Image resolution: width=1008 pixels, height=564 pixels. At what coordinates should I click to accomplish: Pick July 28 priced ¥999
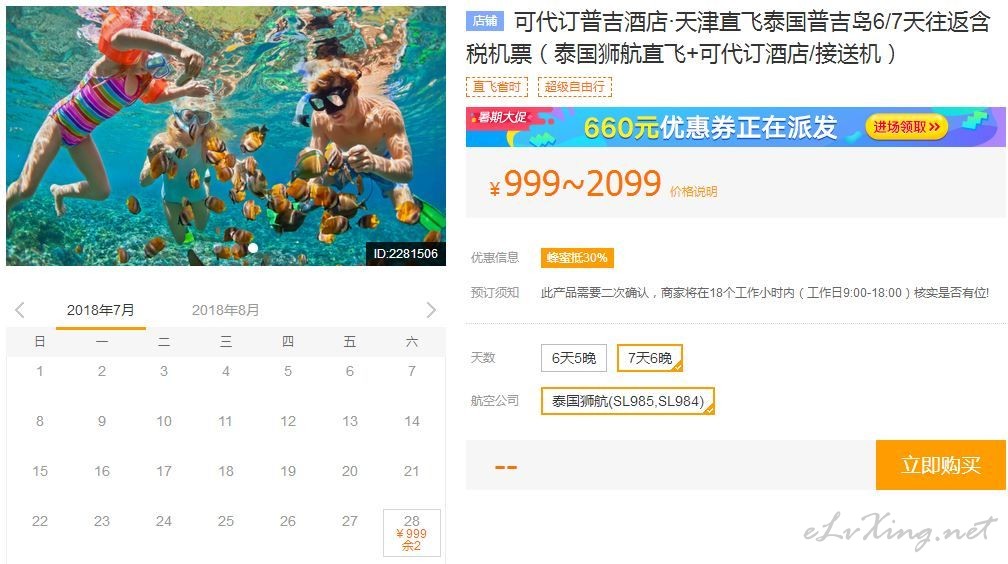(x=412, y=533)
